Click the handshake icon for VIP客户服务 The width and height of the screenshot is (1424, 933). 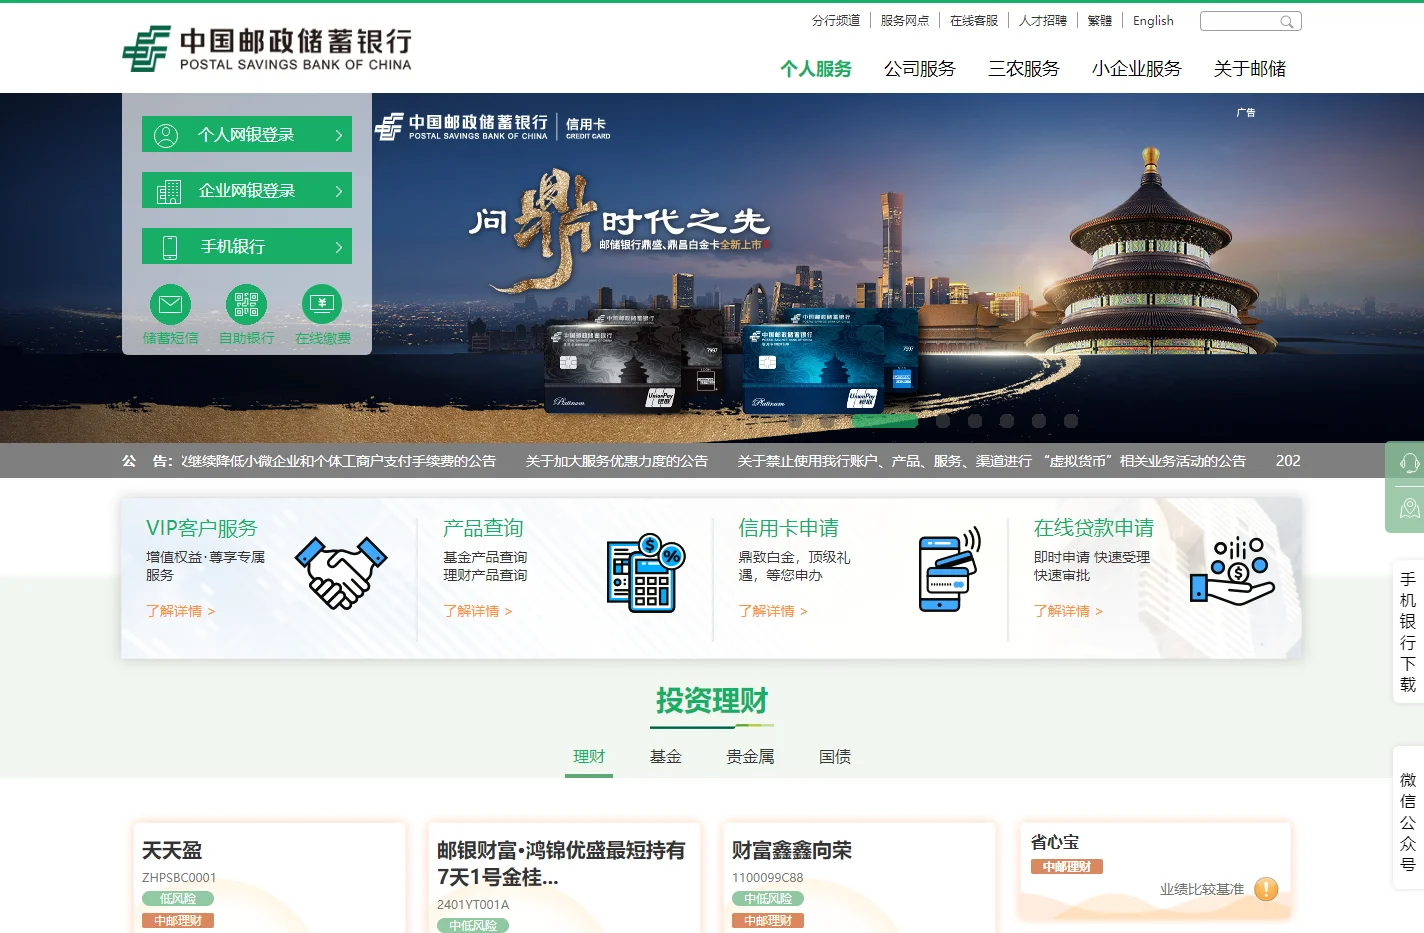coord(340,573)
